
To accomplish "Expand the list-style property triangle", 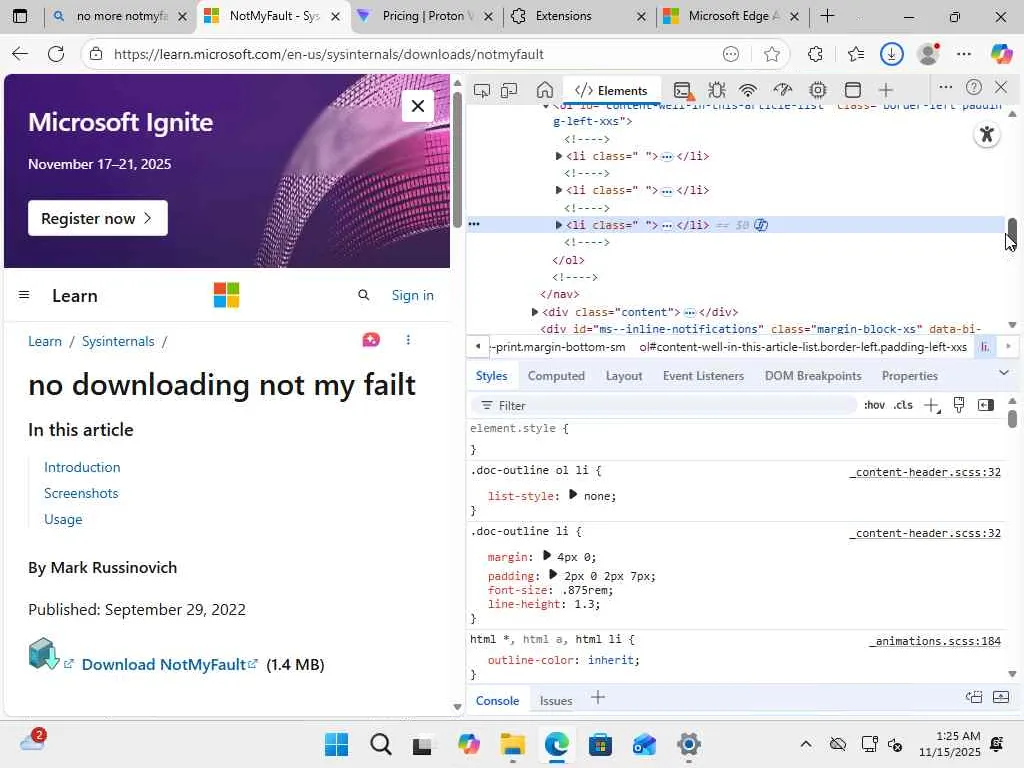I will (573, 494).
